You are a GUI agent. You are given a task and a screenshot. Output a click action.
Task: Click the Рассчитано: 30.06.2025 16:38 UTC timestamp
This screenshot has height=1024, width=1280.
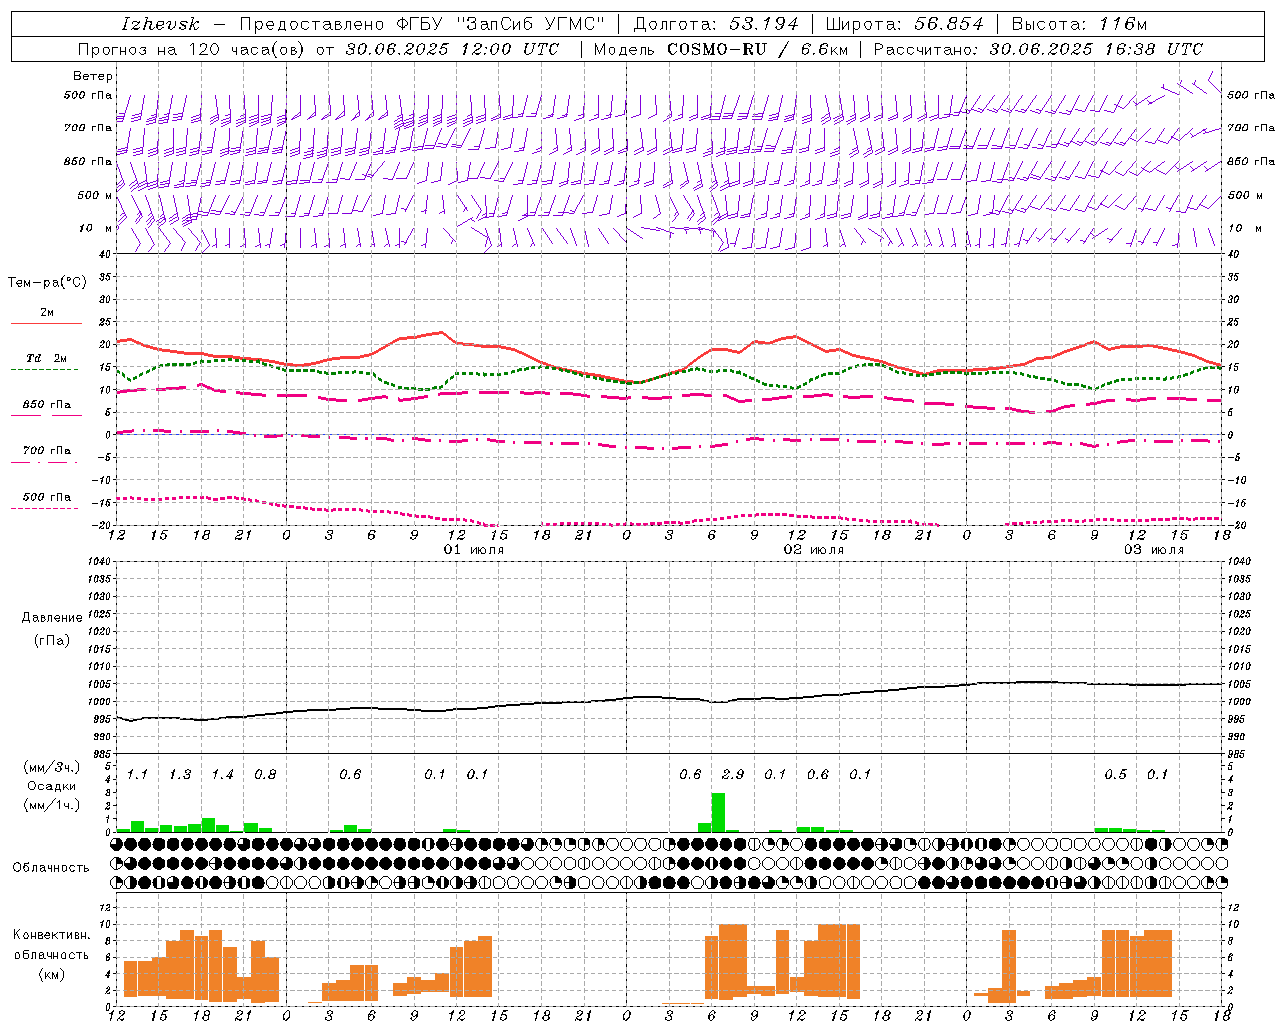1038,49
